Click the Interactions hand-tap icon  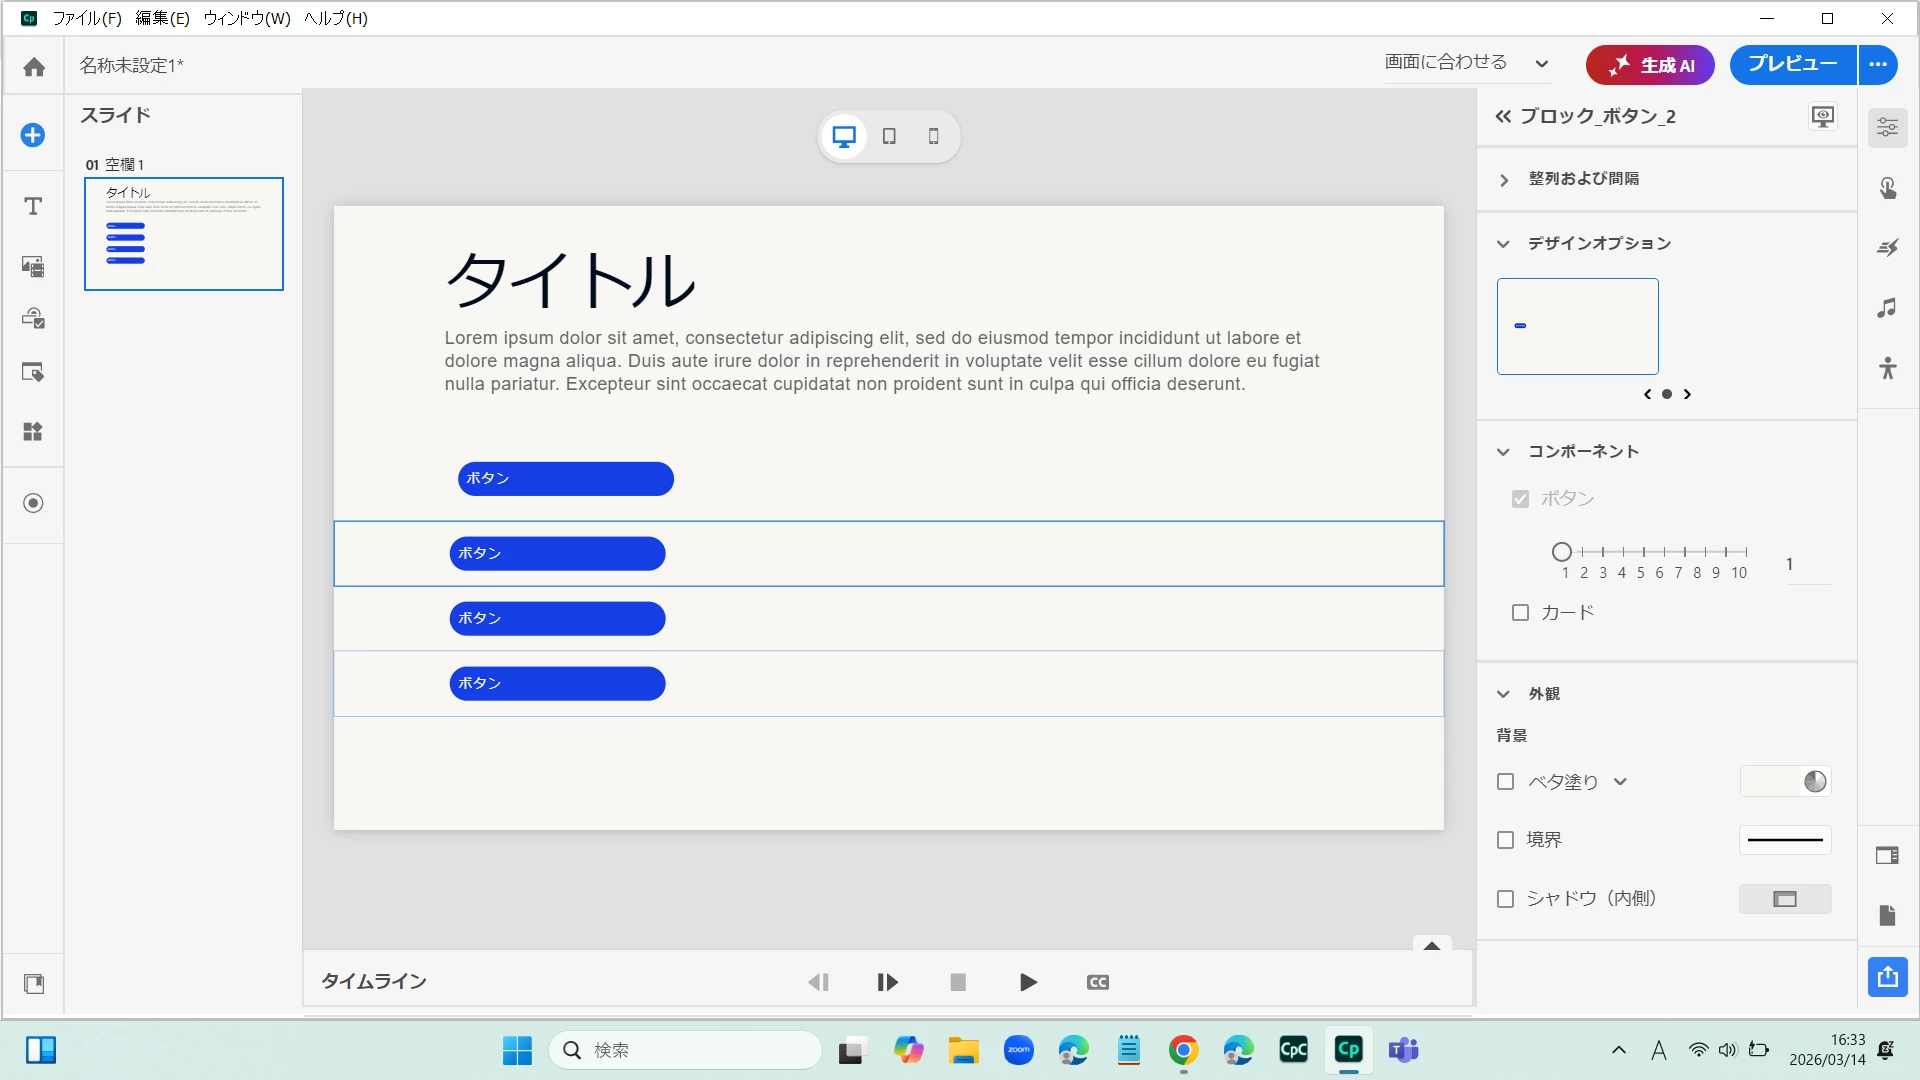point(1887,188)
